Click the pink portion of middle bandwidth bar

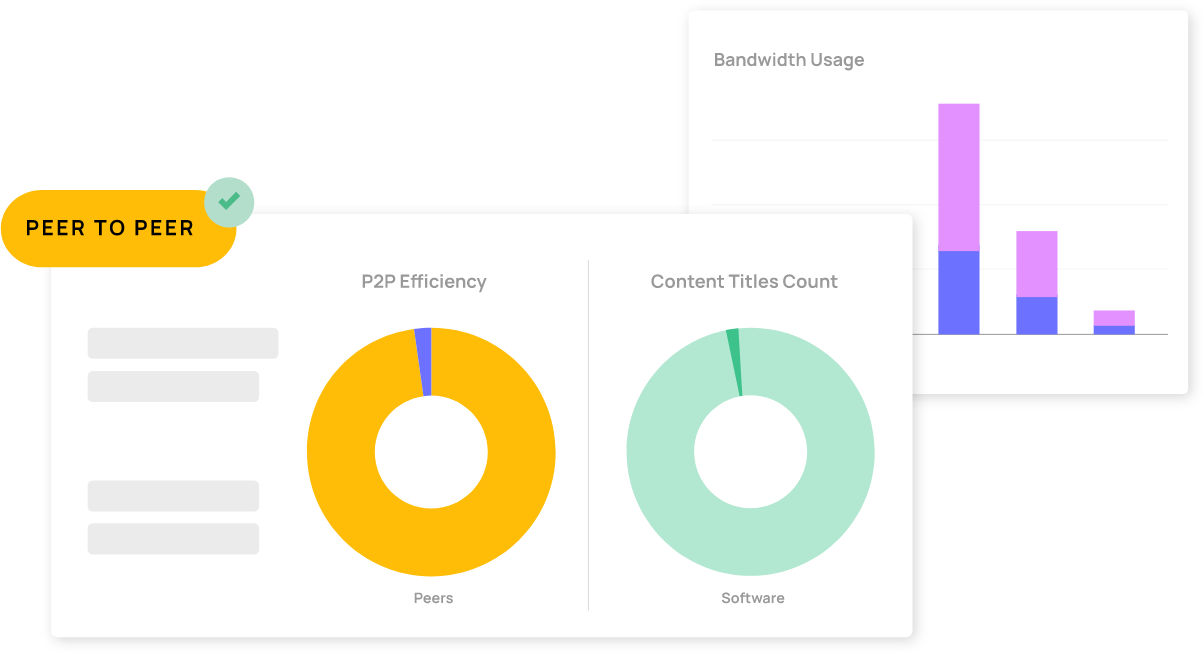point(1037,264)
